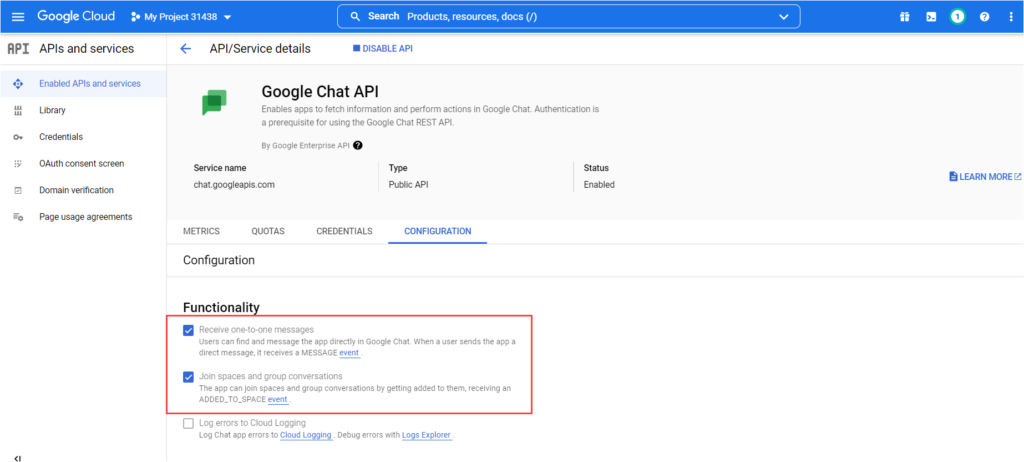Screen dimensions: 1024x462
Task: Click the Google Chat API logo
Action: pos(214,102)
